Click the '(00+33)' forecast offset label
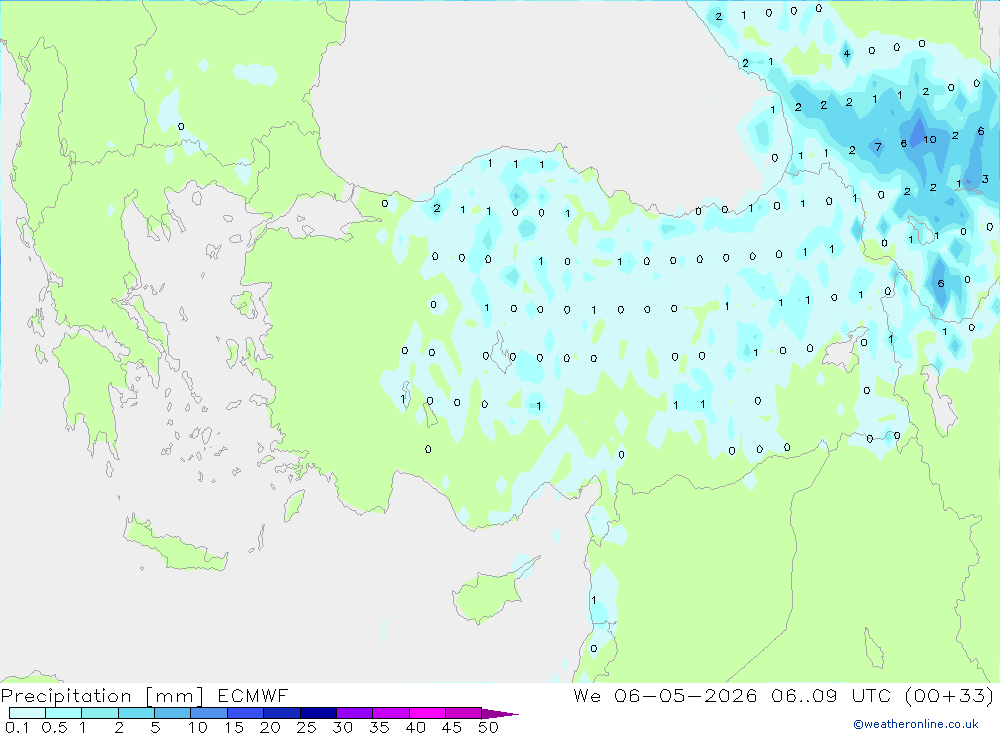 coord(949,695)
